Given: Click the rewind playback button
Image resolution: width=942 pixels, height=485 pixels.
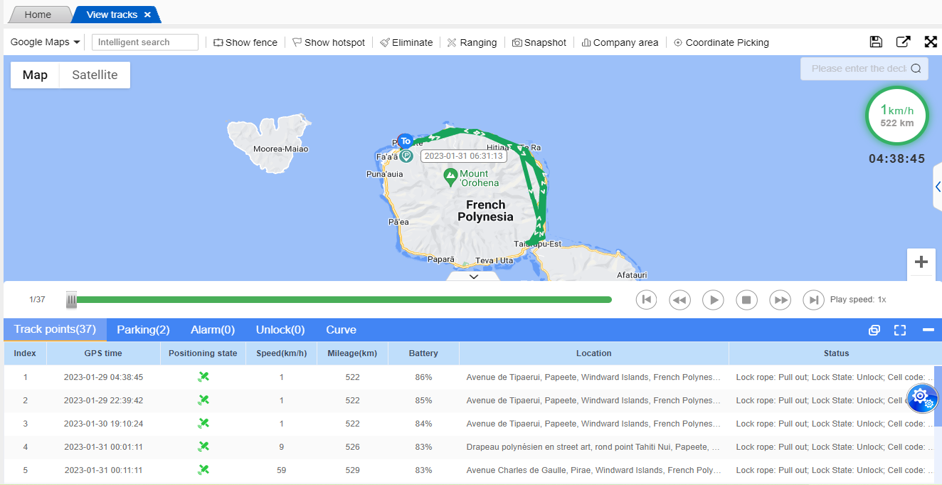Looking at the screenshot, I should [679, 300].
